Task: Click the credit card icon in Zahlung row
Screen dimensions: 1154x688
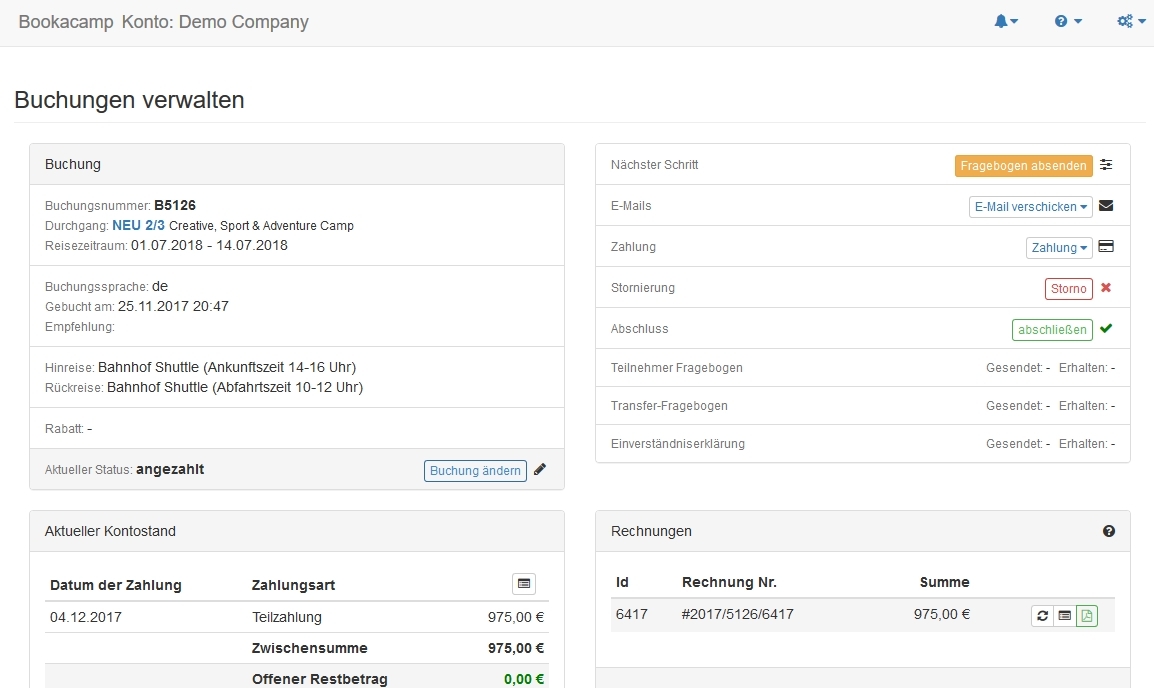Action: [x=1106, y=247]
